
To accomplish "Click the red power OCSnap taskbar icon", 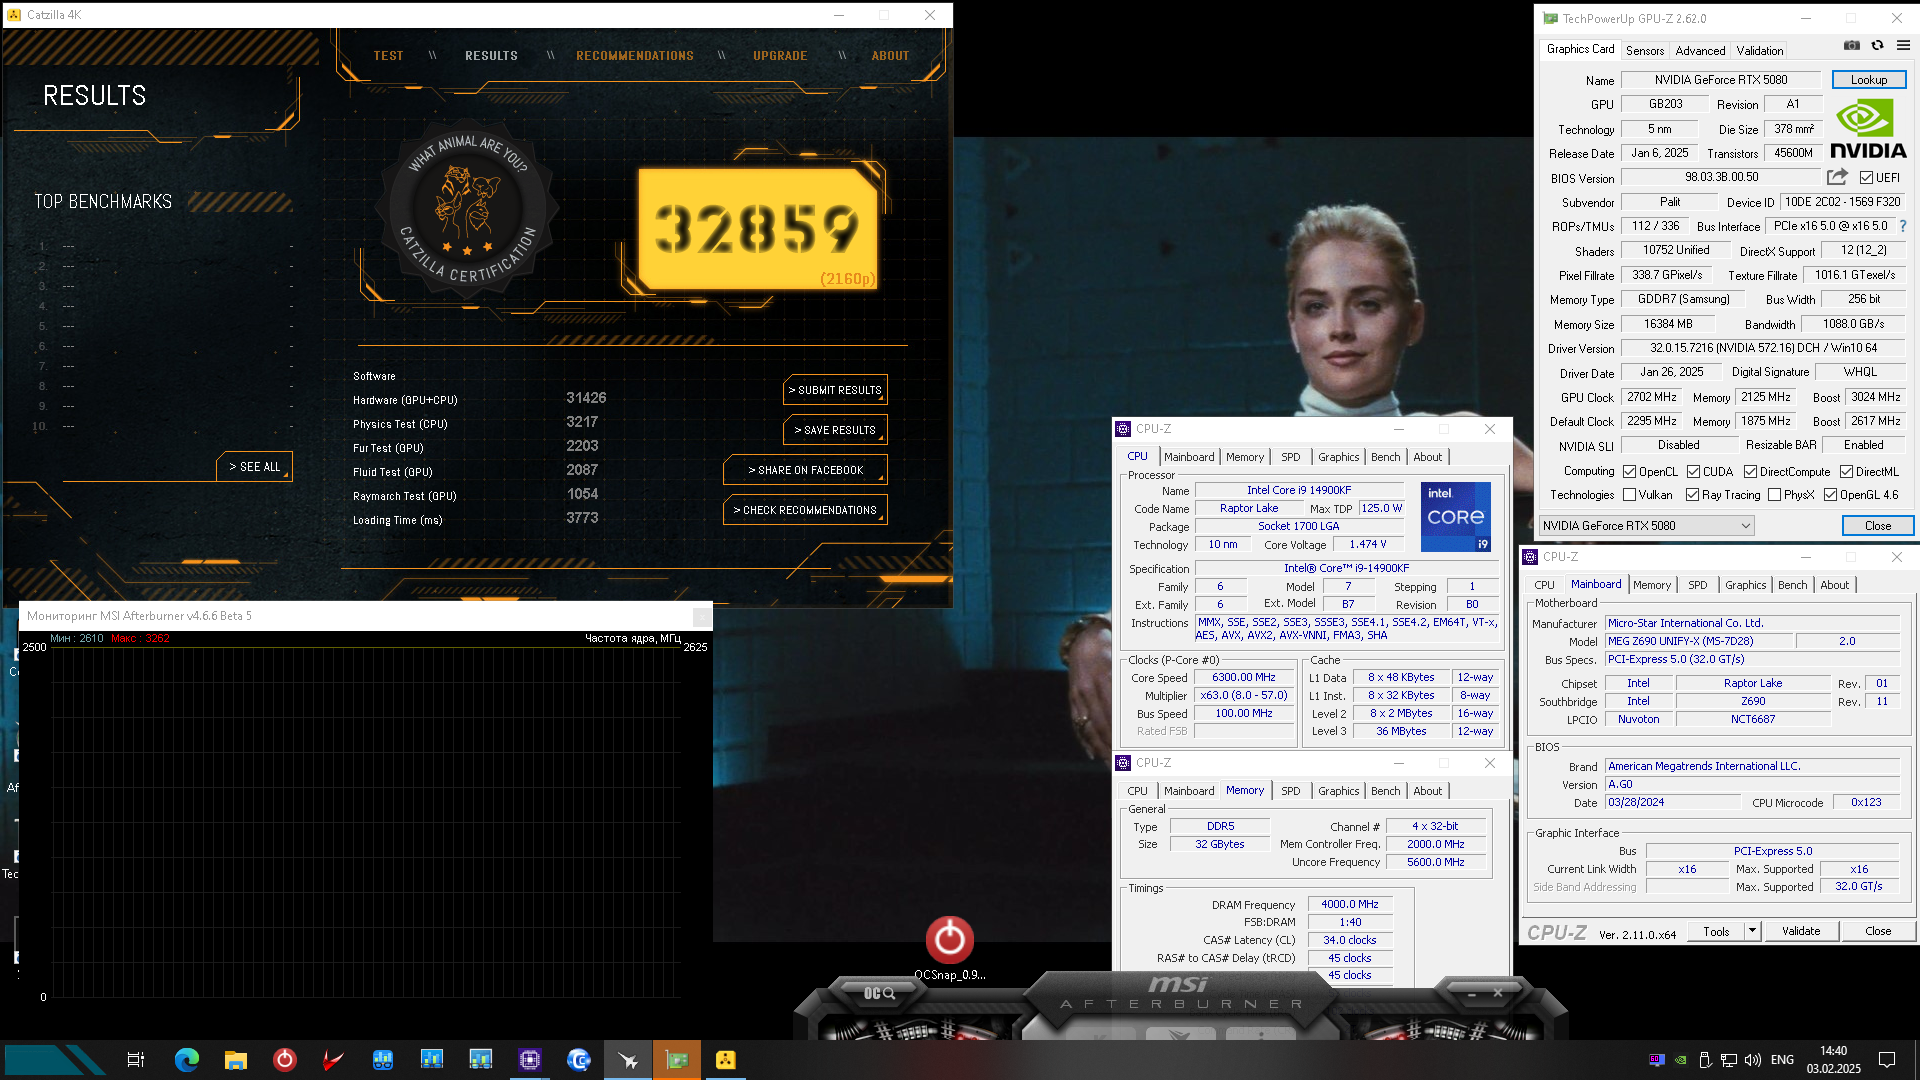I will click(x=284, y=1059).
